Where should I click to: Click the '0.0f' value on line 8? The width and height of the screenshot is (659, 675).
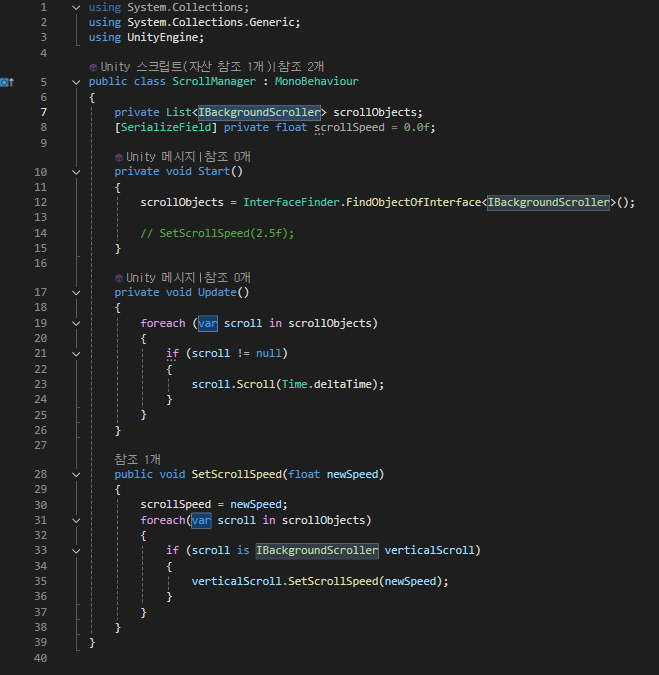[416, 127]
